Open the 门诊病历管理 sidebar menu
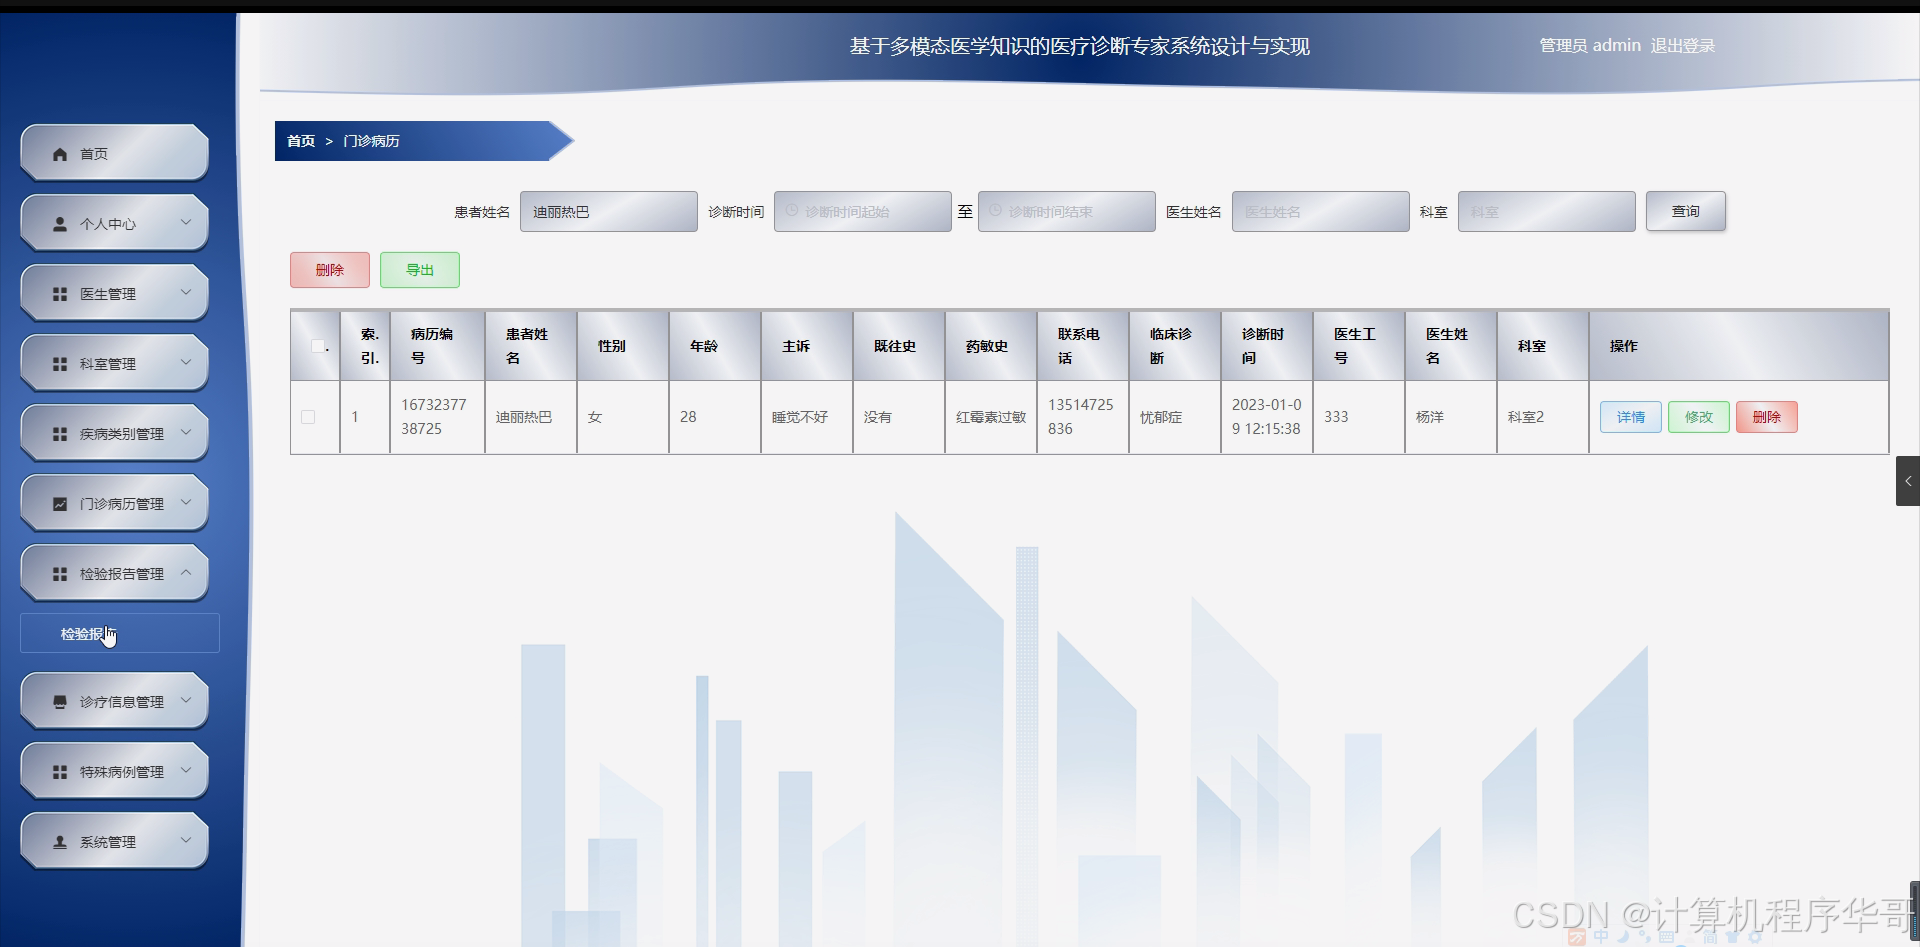 click(114, 503)
